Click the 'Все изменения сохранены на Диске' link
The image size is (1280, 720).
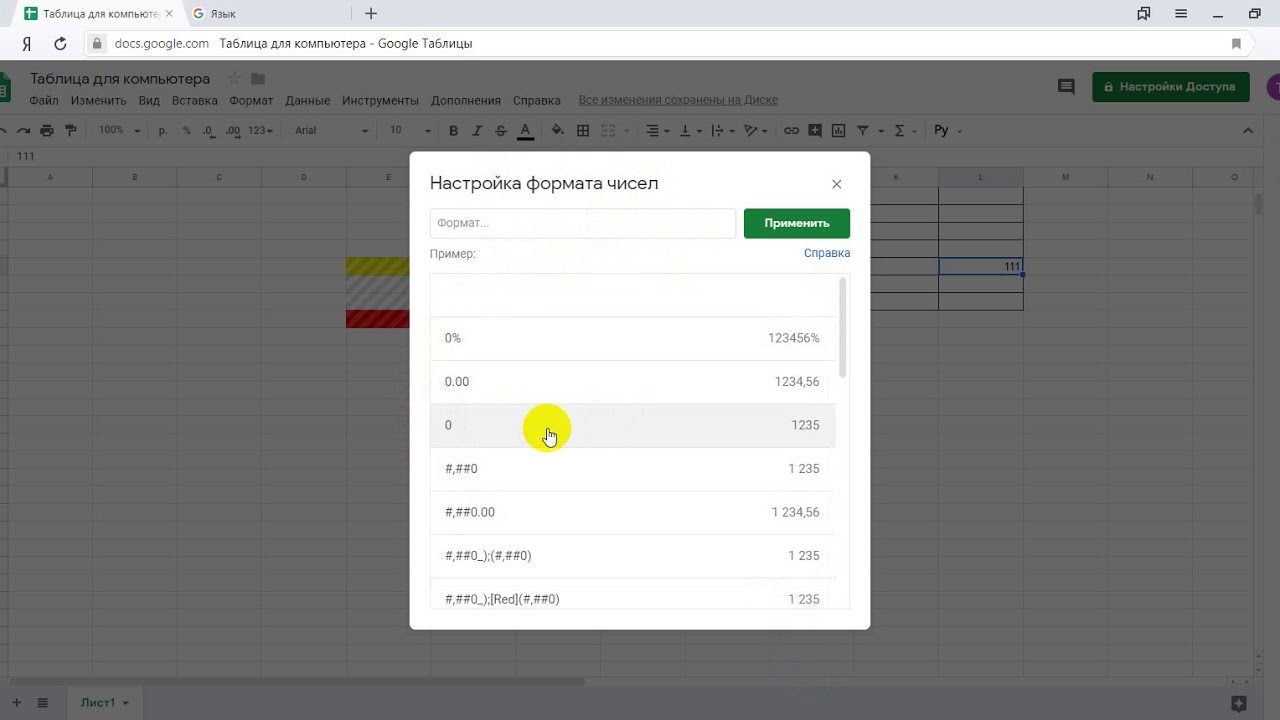(x=678, y=100)
